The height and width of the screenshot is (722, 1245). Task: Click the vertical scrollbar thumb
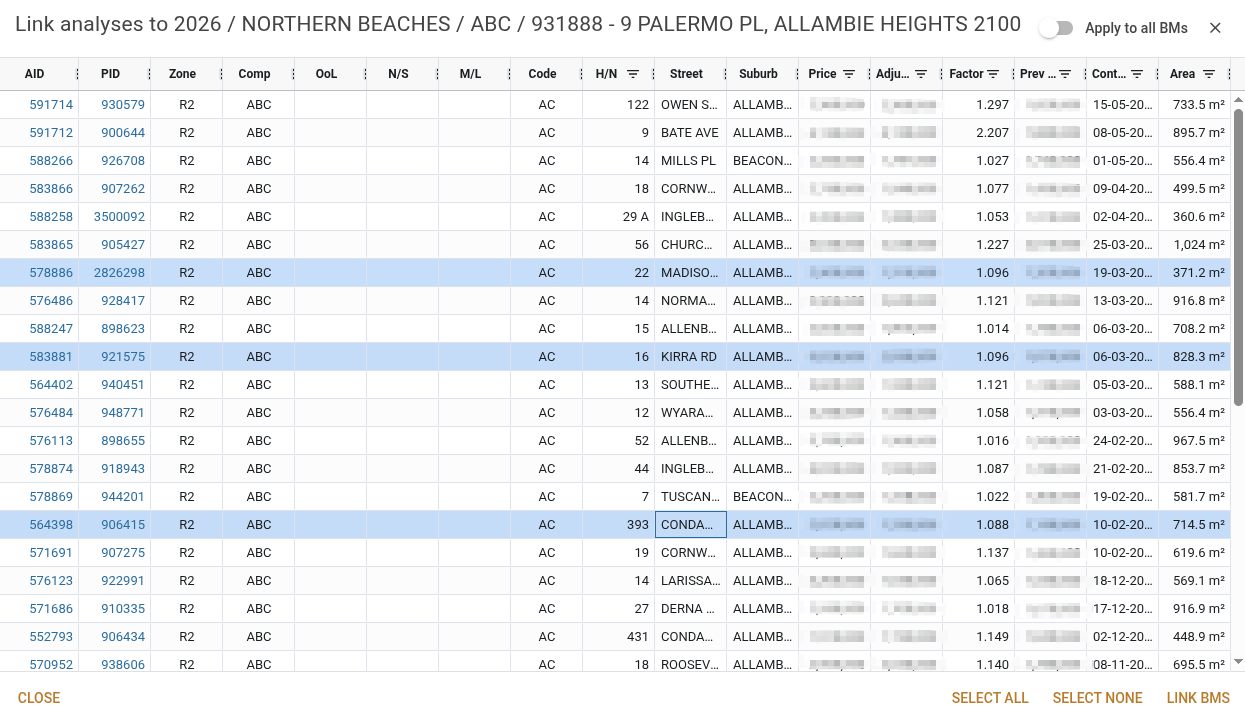1239,256
